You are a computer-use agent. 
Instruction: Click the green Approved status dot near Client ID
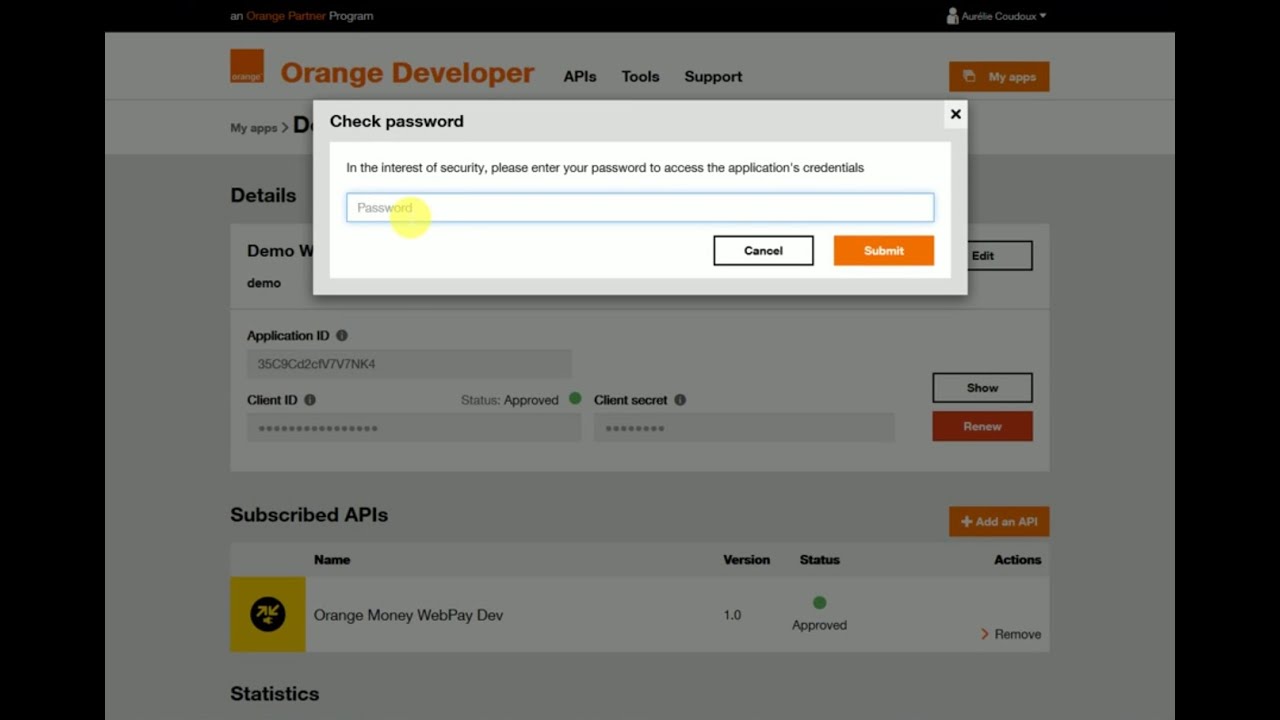tap(575, 398)
